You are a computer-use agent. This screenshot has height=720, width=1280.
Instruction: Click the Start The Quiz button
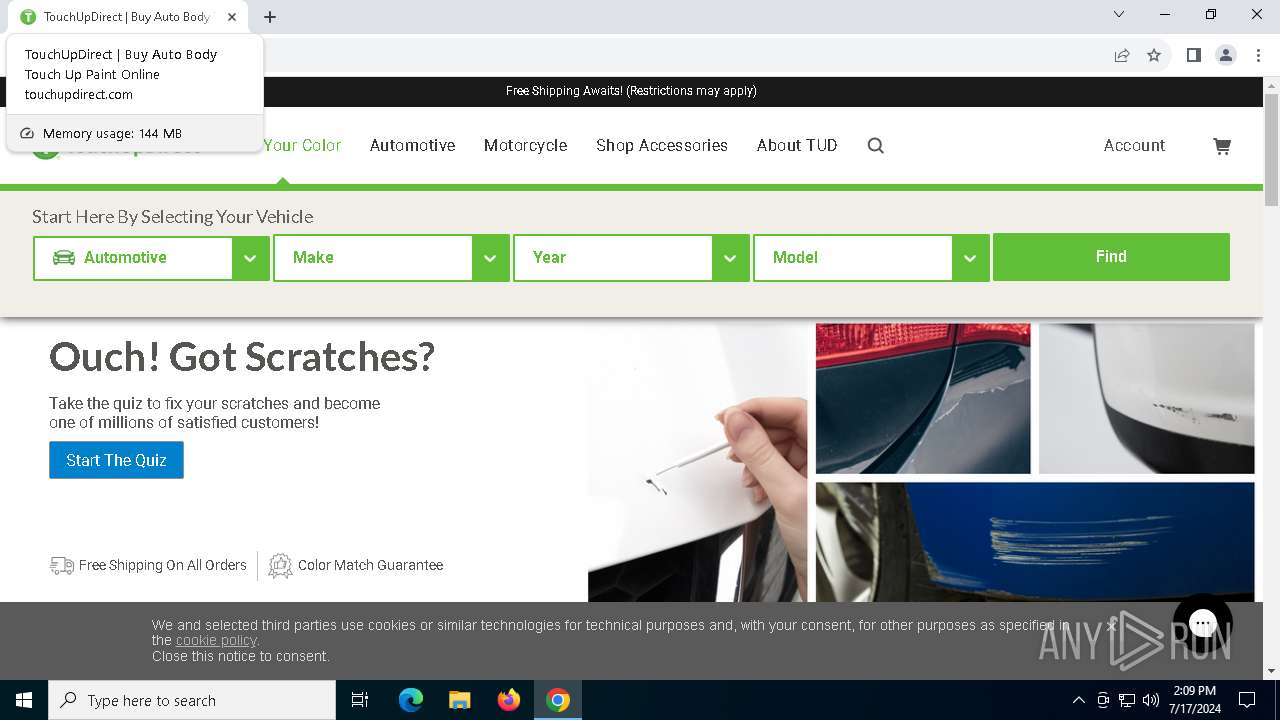tap(116, 460)
